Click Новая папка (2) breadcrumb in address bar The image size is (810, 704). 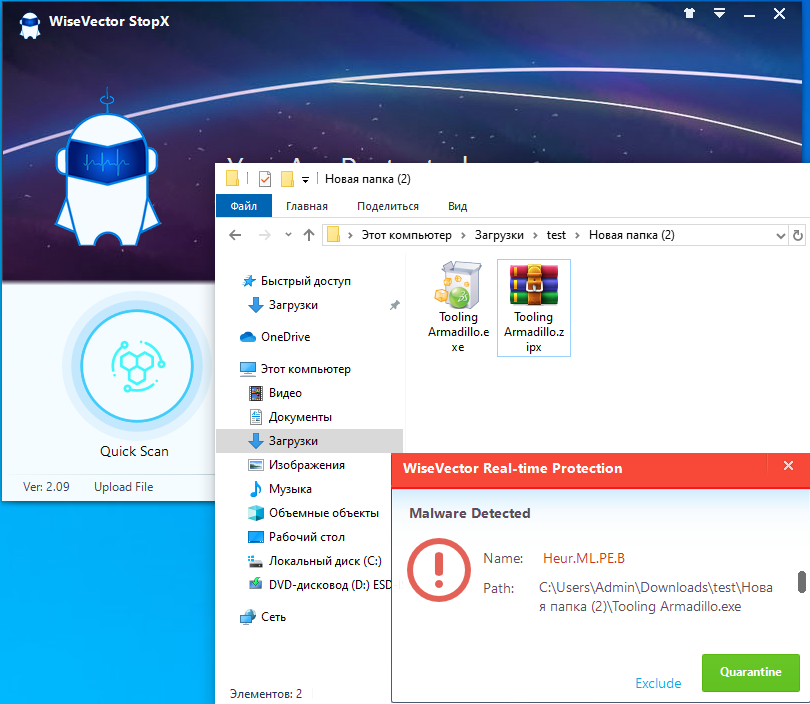click(x=632, y=235)
